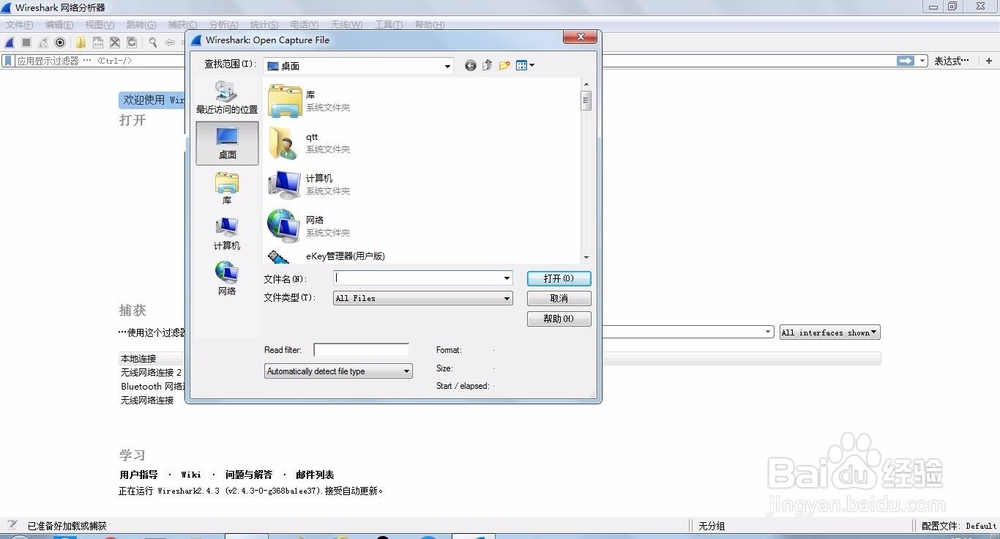Click the find packet magnifier icon
Screen dimensions: 1000x539
[x=153, y=43]
